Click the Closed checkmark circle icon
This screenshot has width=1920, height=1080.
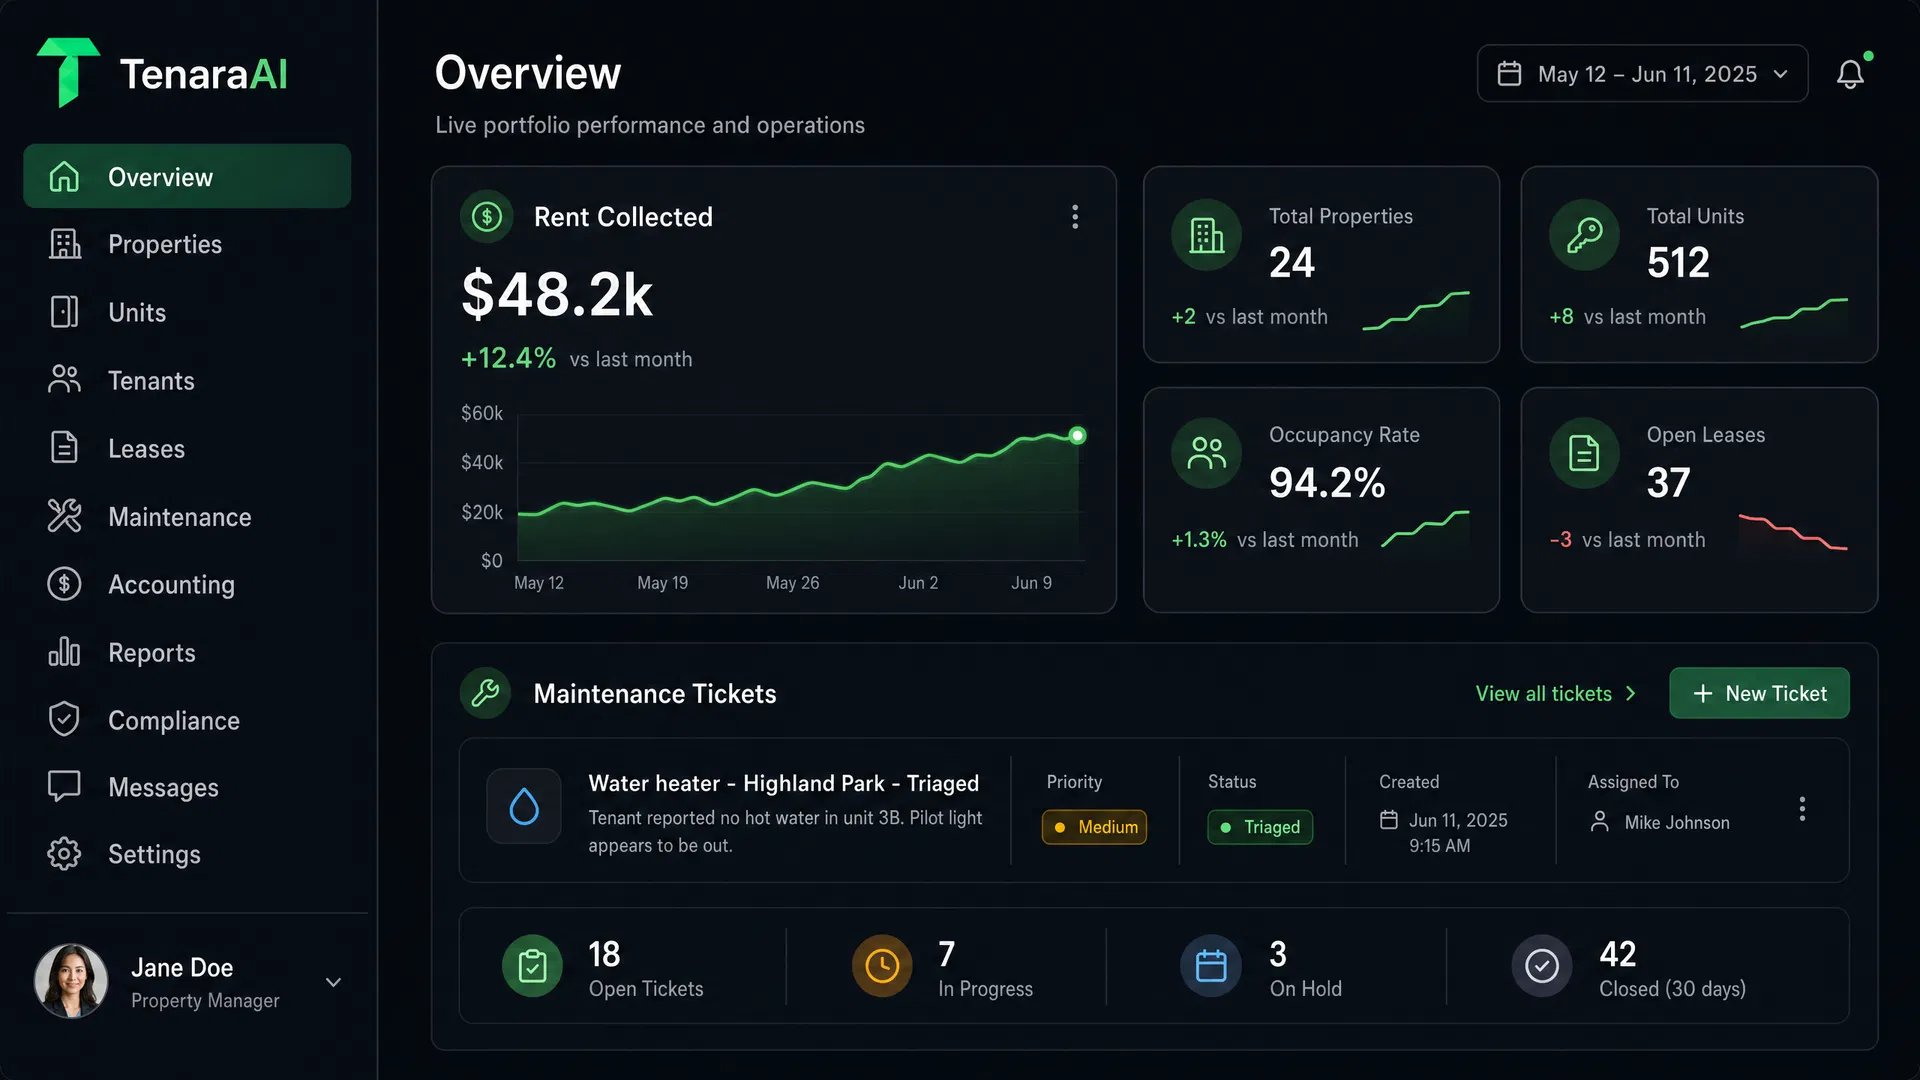tap(1542, 966)
